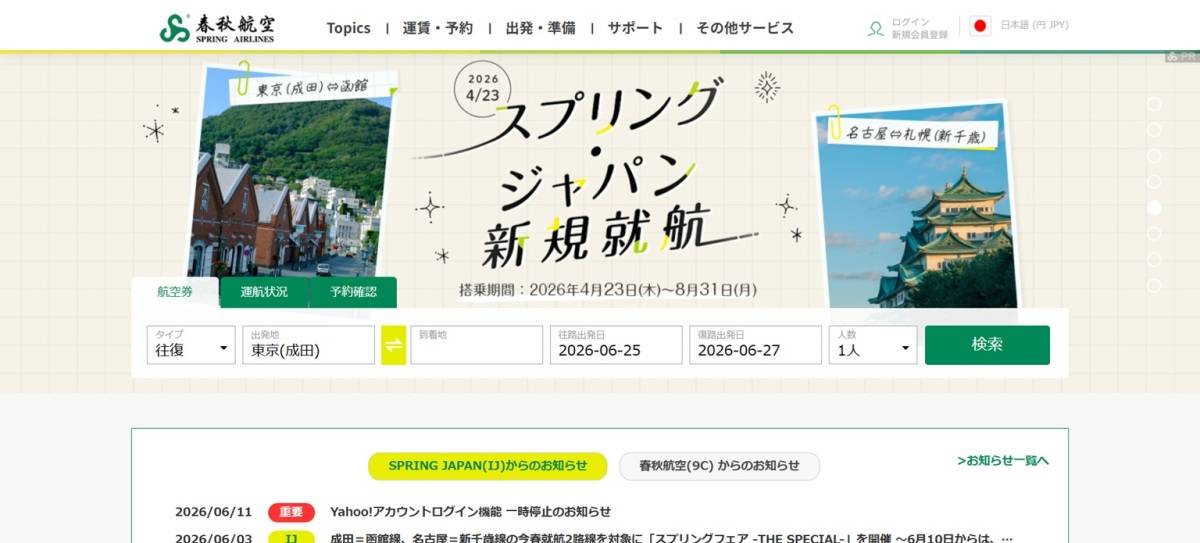Click the 出発地 field showing 東京(成田)

click(x=308, y=345)
